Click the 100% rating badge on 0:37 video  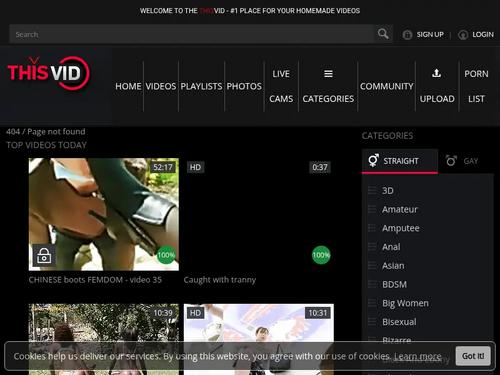click(321, 255)
